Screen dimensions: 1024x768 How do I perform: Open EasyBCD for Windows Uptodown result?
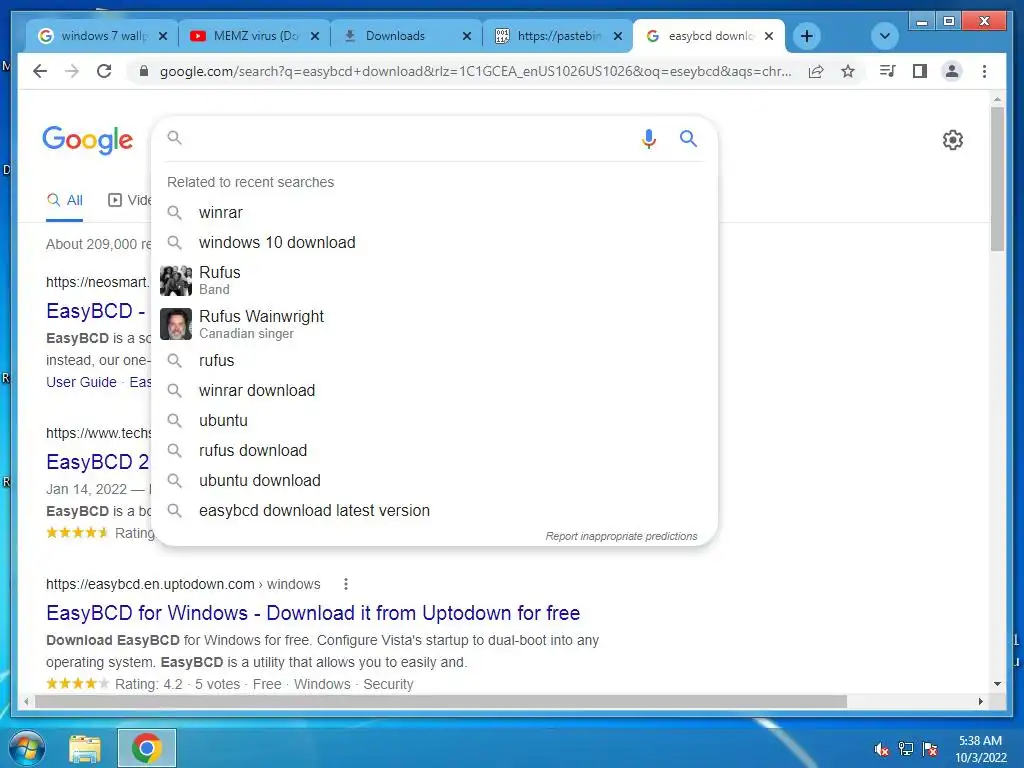[x=313, y=613]
